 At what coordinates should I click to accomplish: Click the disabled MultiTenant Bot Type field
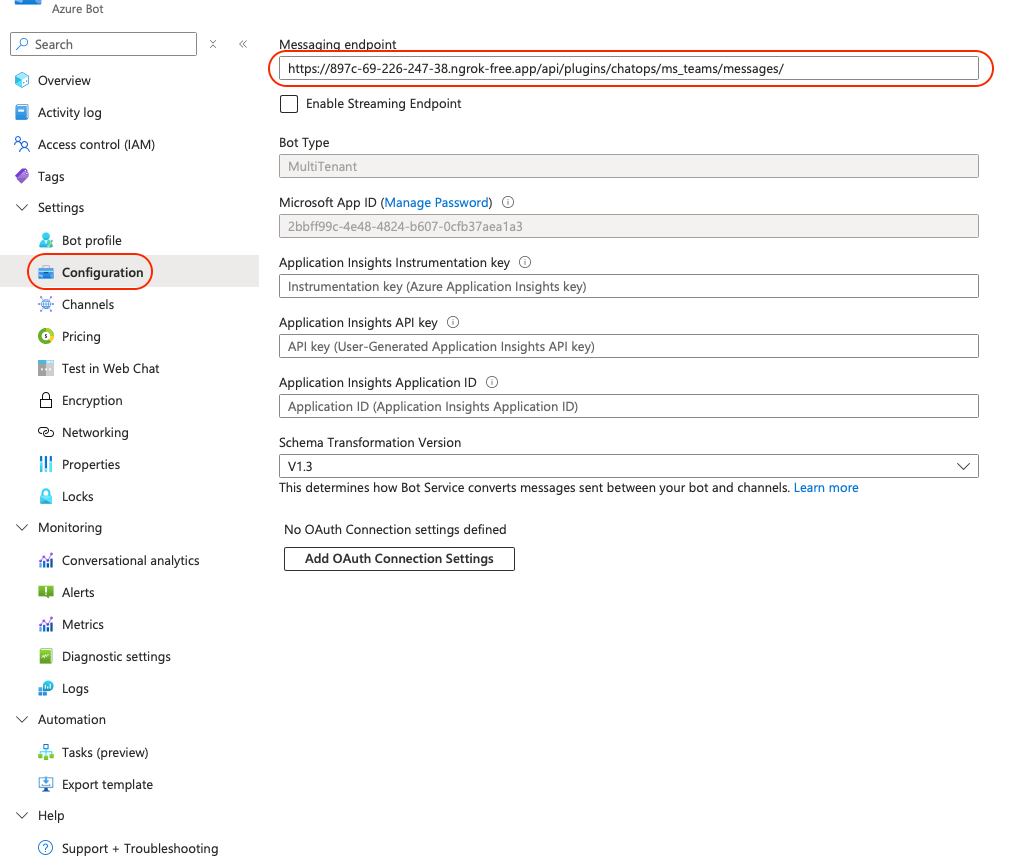(629, 166)
